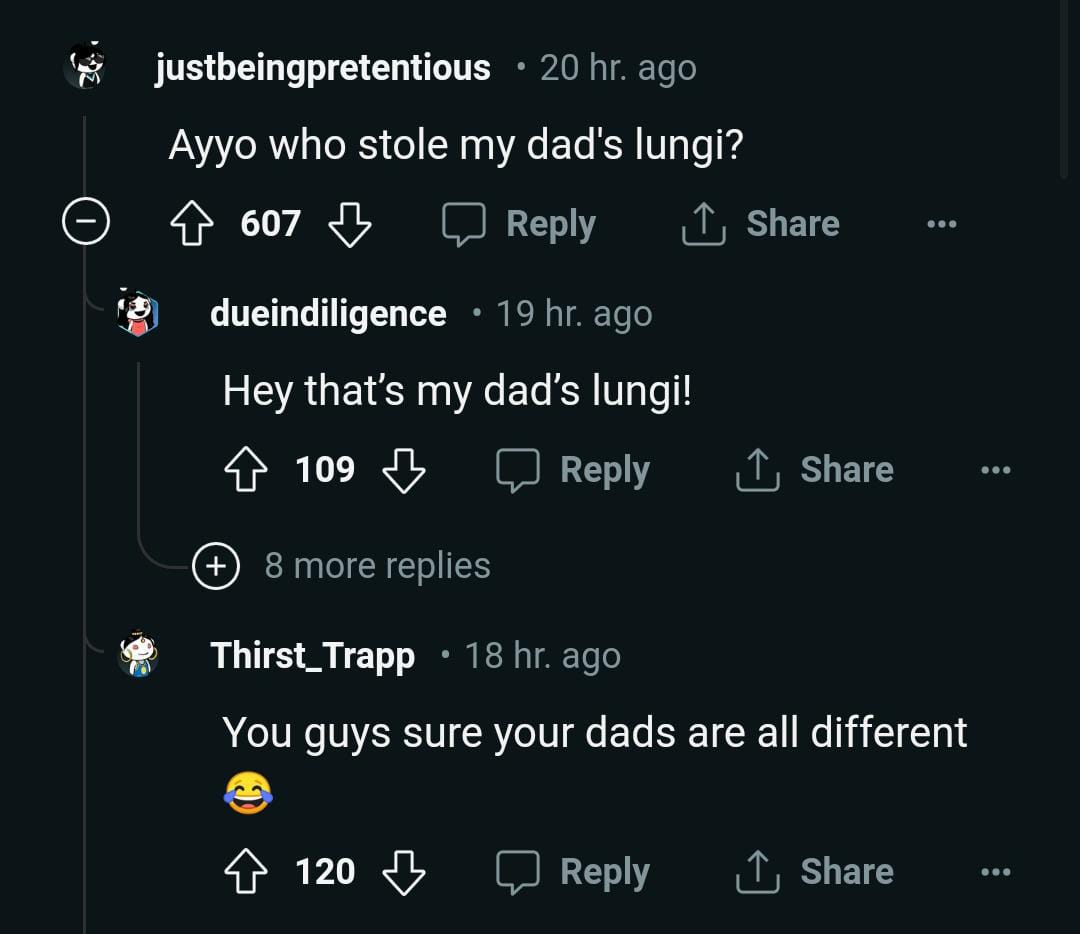Downvote the reply with 109 votes
1080x934 pixels.
click(x=404, y=469)
